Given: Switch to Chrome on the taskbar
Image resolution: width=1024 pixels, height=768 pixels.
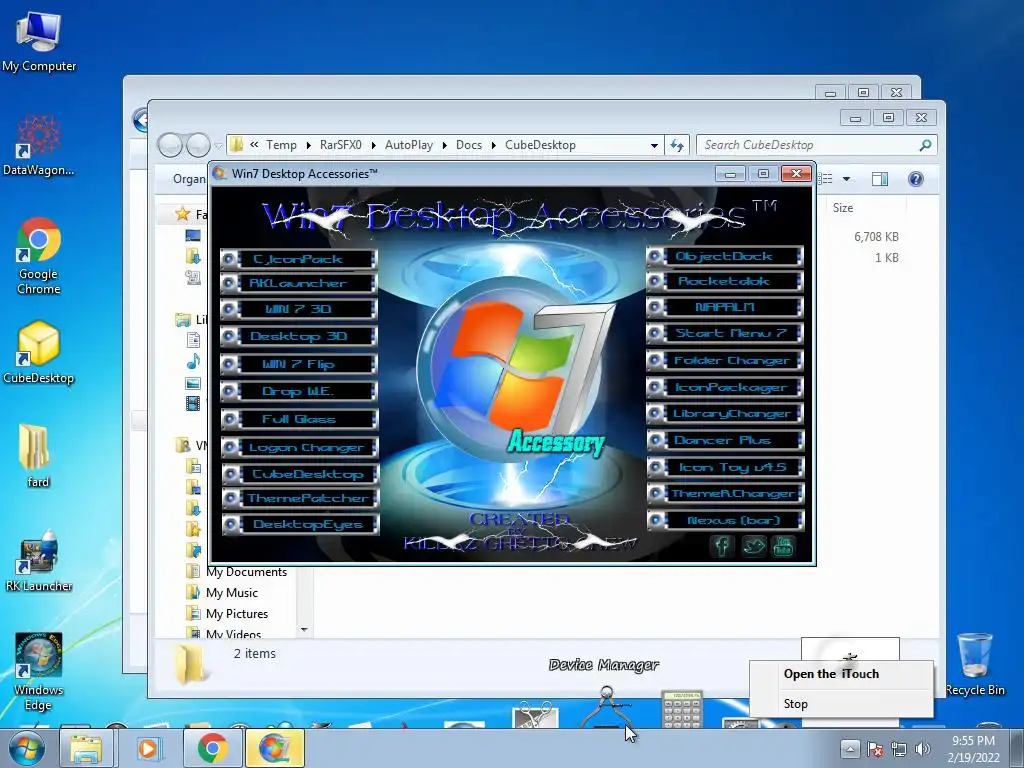Looking at the screenshot, I should (x=212, y=748).
